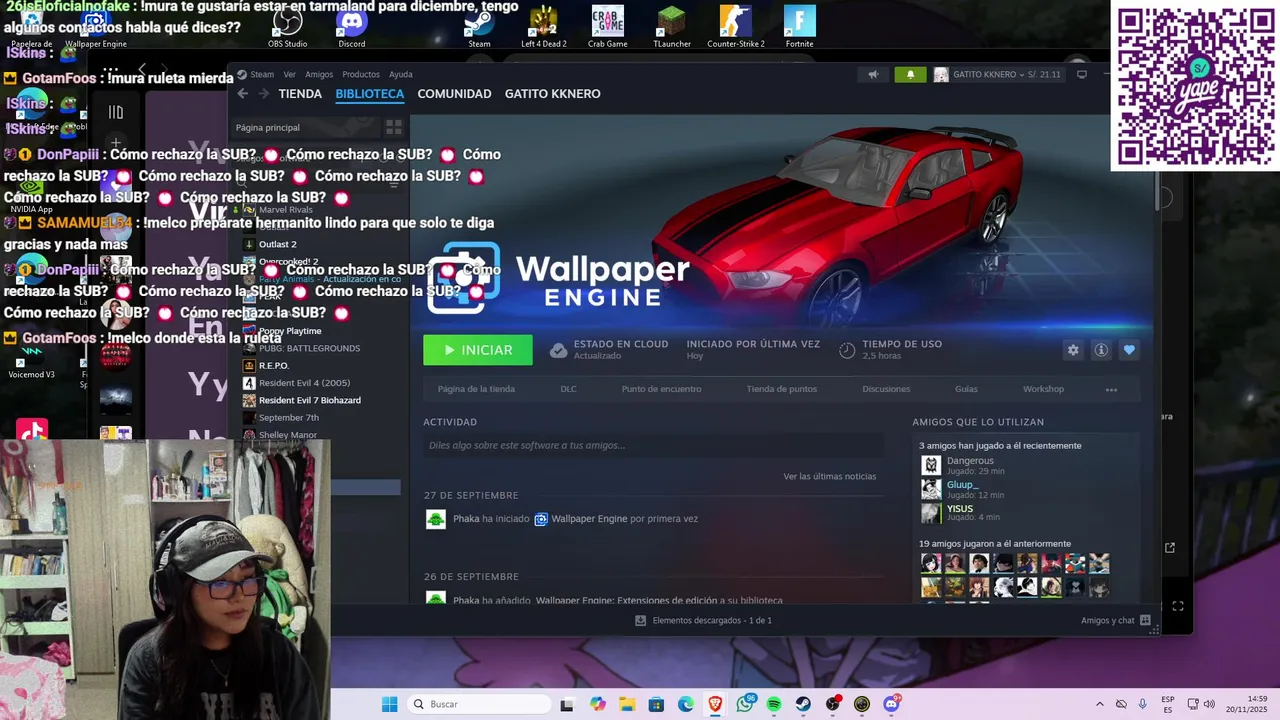Click the Windows taskbar Buscar search box
The width and height of the screenshot is (1280, 720).
[x=477, y=704]
